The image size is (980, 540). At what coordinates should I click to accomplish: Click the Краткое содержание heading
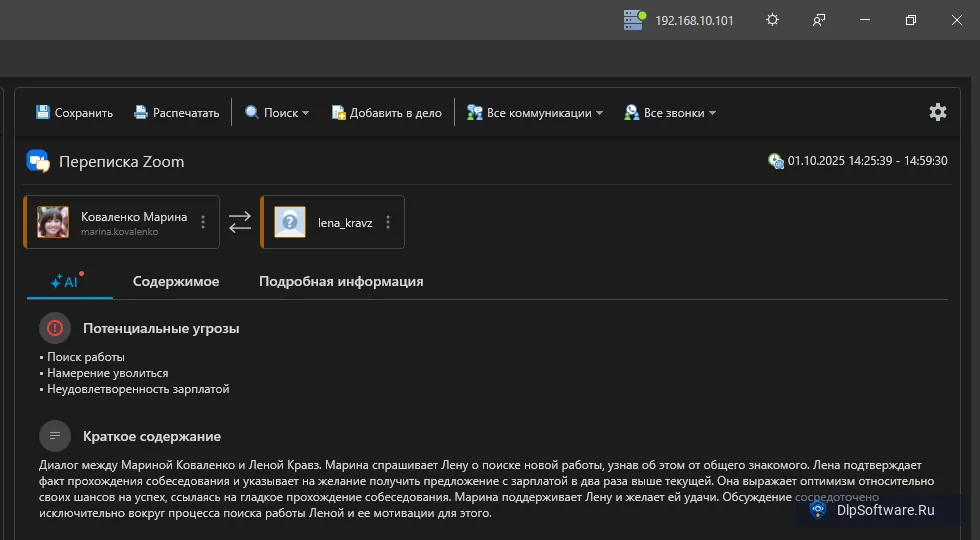(x=152, y=436)
